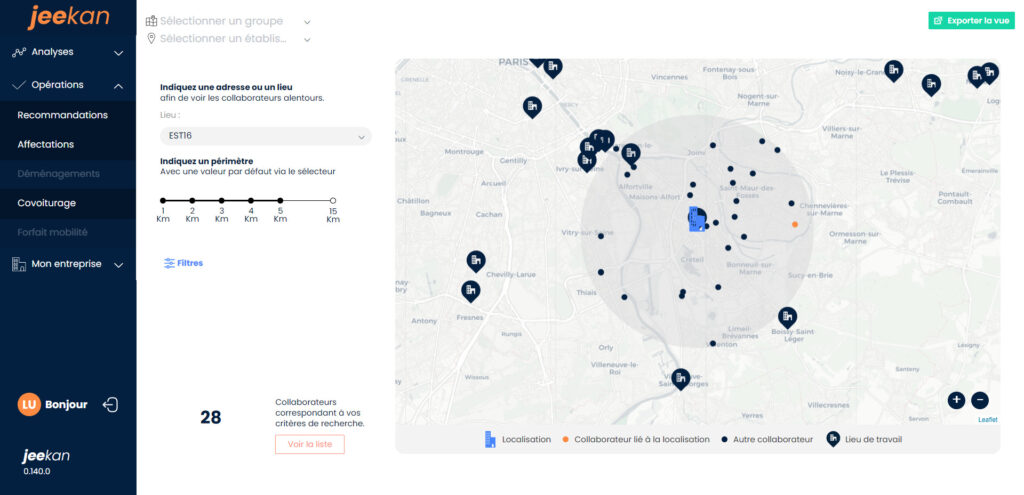Select the 15 Km perimeter point
The height and width of the screenshot is (495, 1024).
tap(333, 201)
